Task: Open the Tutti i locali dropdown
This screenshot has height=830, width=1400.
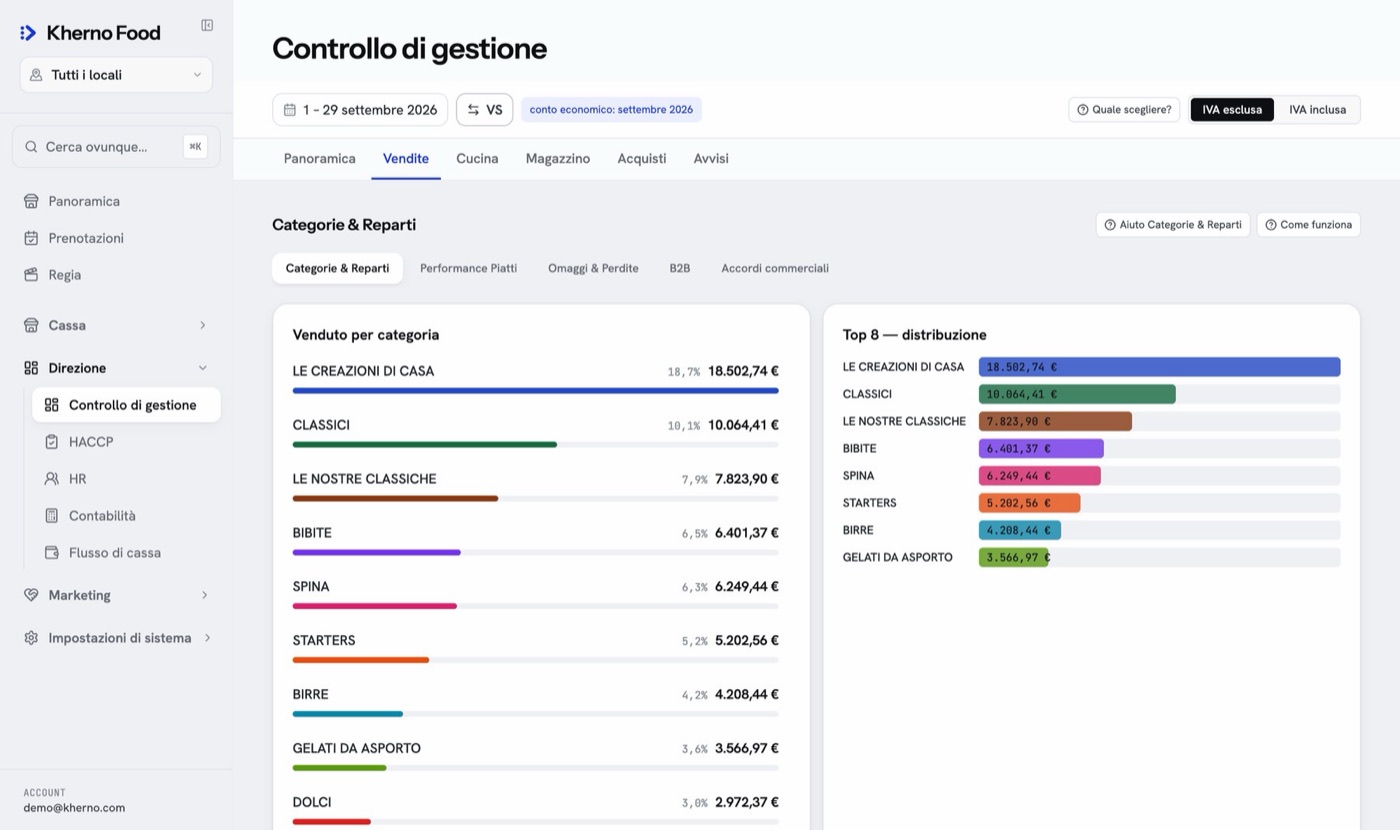Action: (116, 75)
